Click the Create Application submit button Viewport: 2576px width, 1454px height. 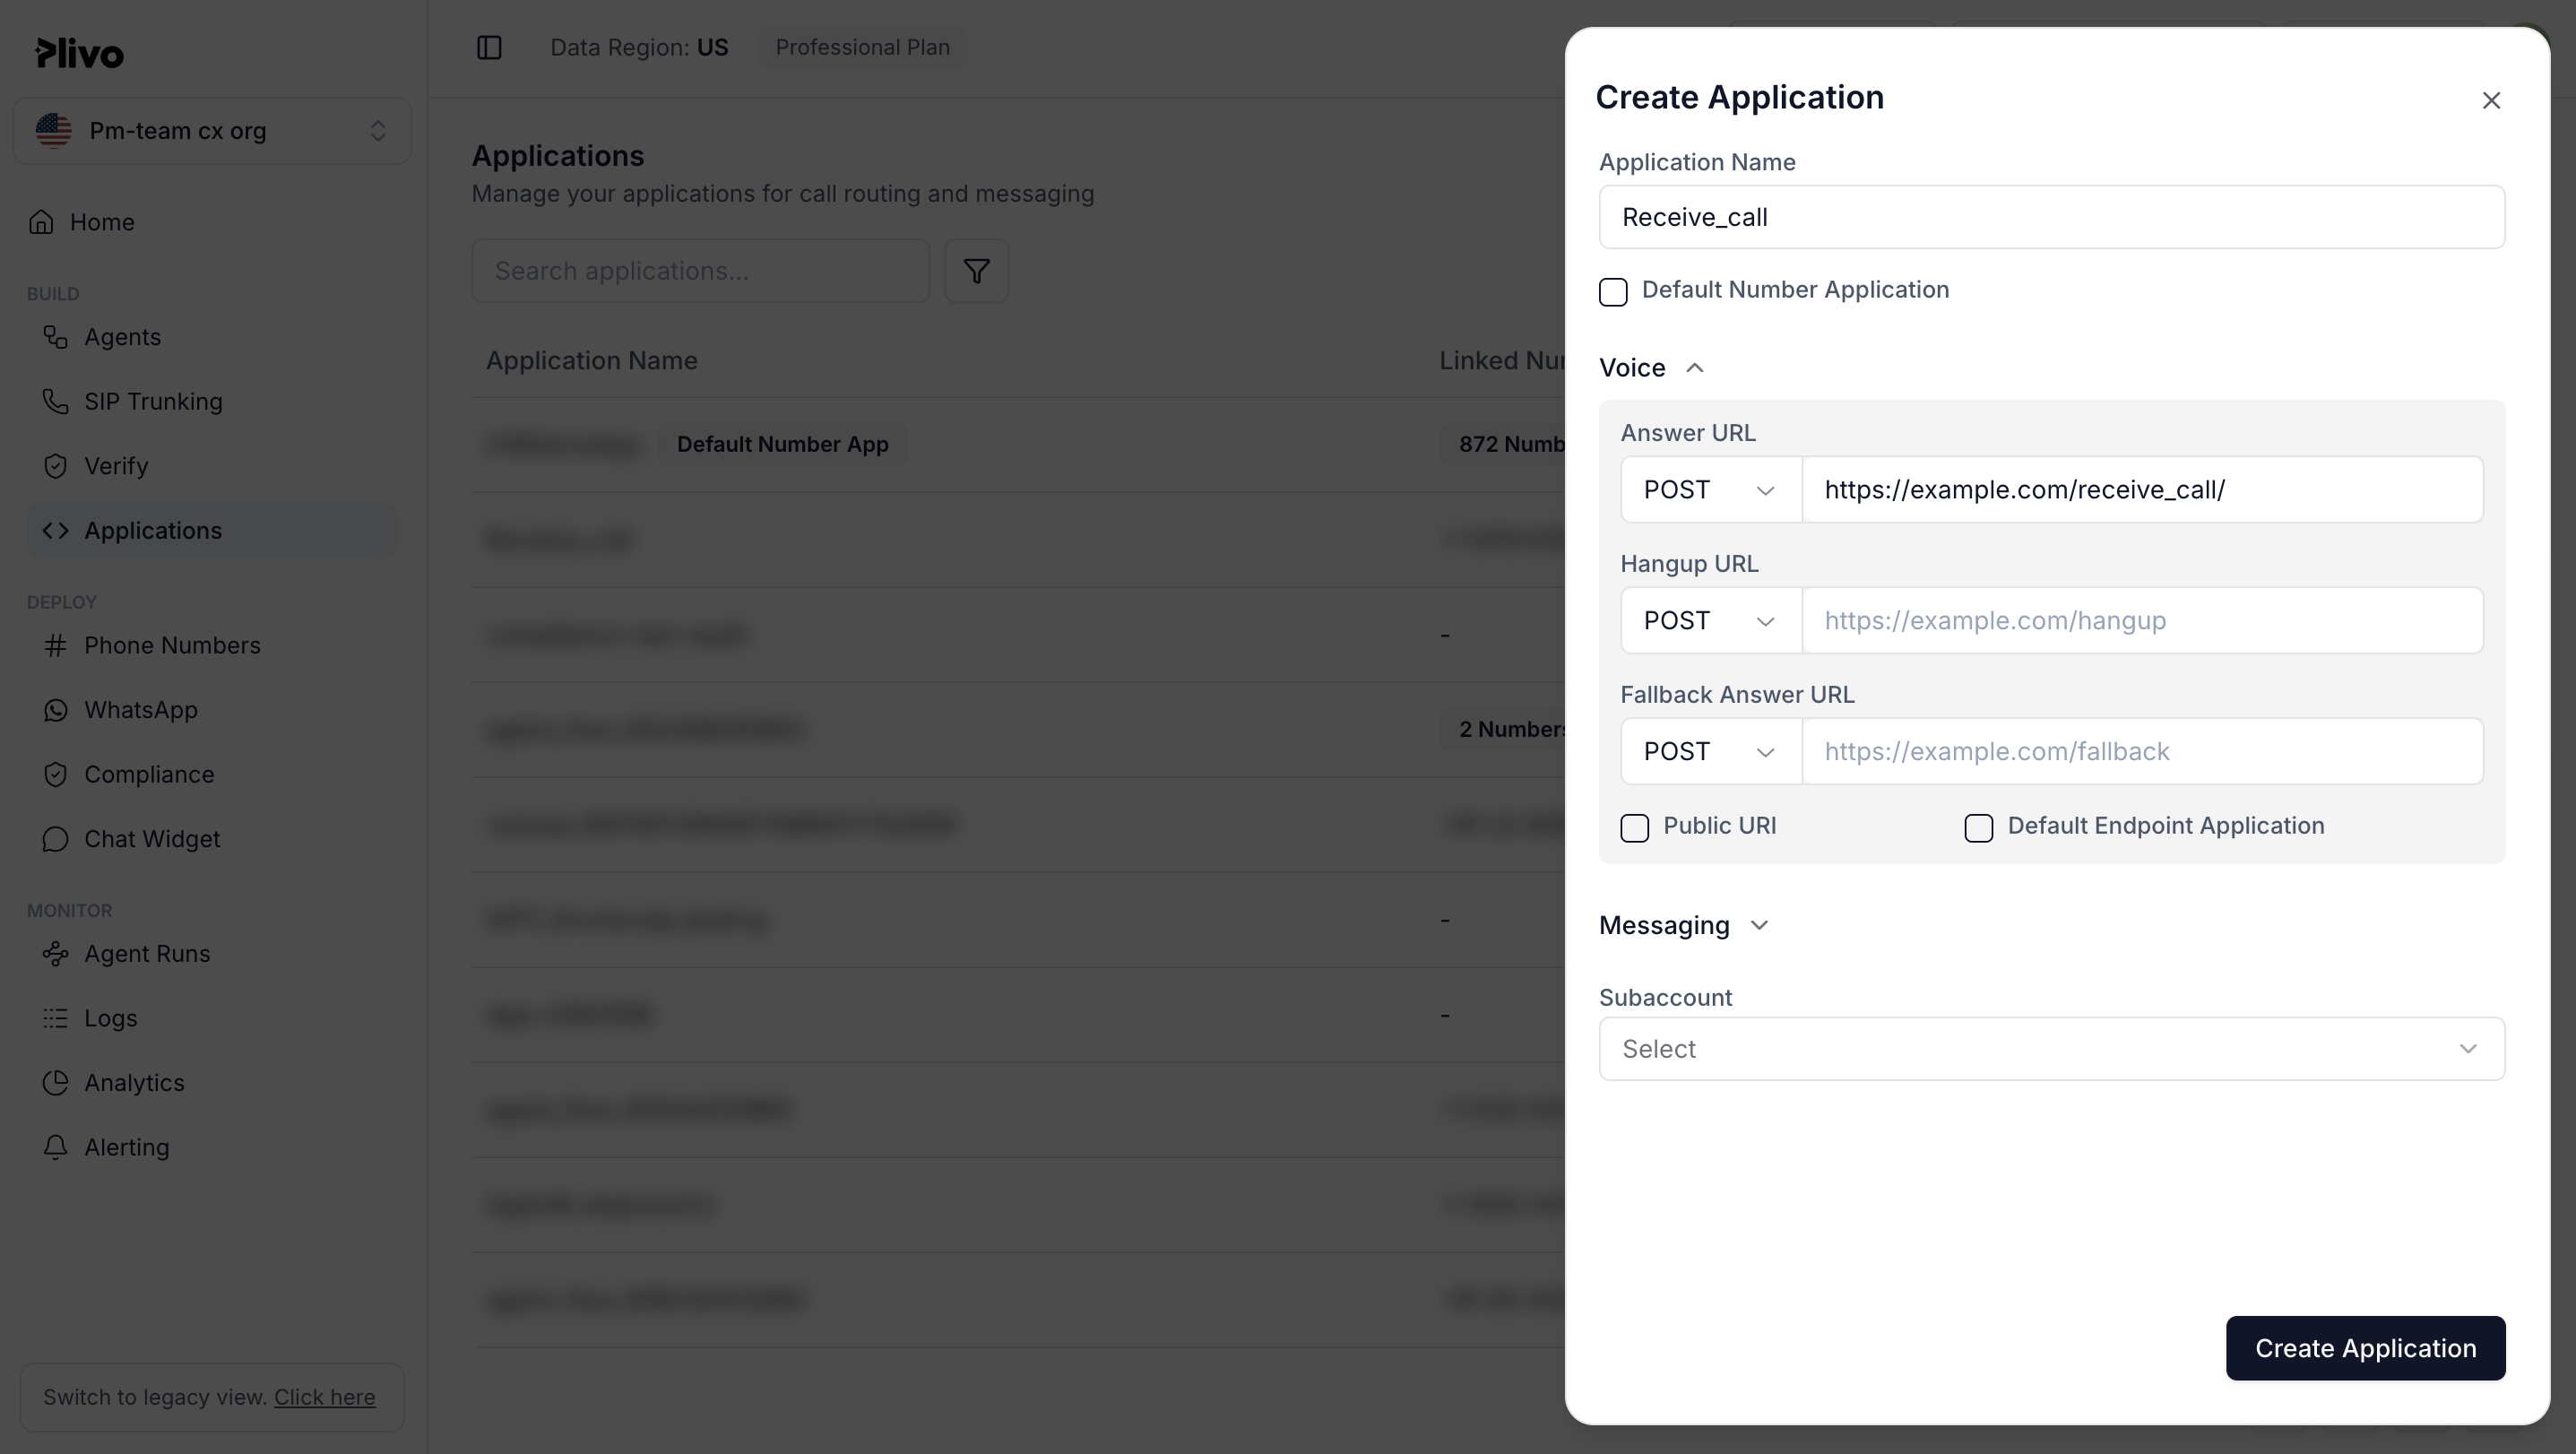(x=2365, y=1348)
